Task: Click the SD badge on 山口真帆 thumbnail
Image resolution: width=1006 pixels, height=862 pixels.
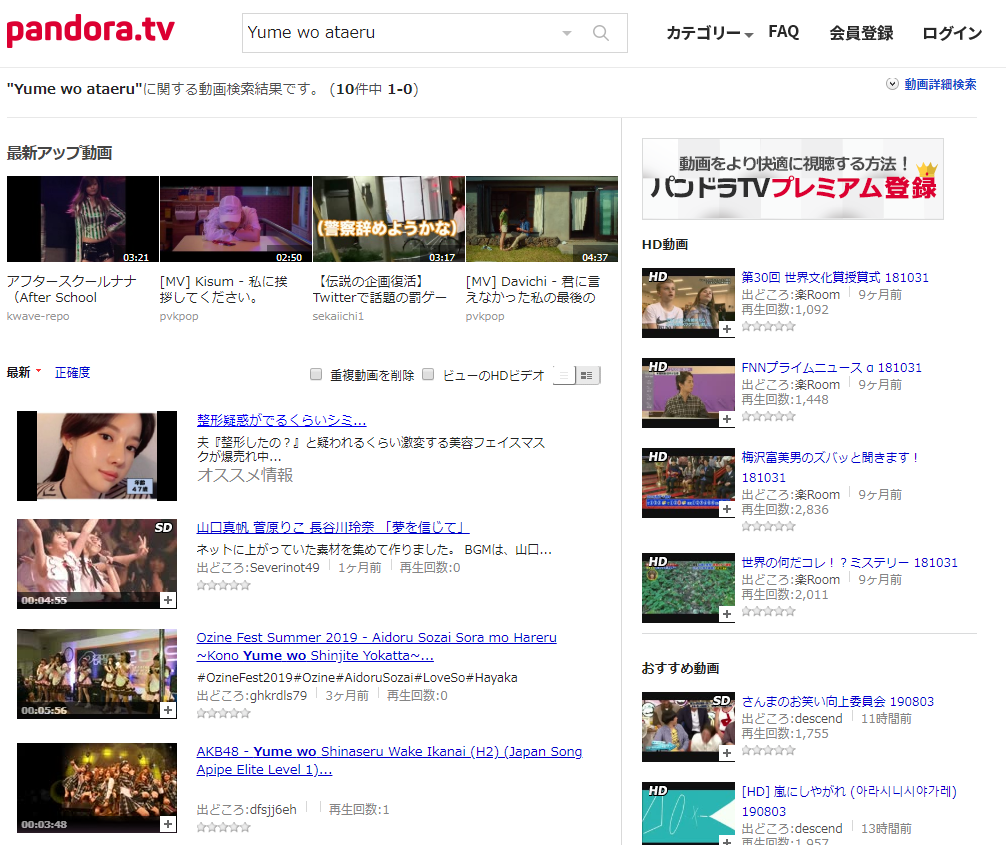Action: click(x=164, y=528)
